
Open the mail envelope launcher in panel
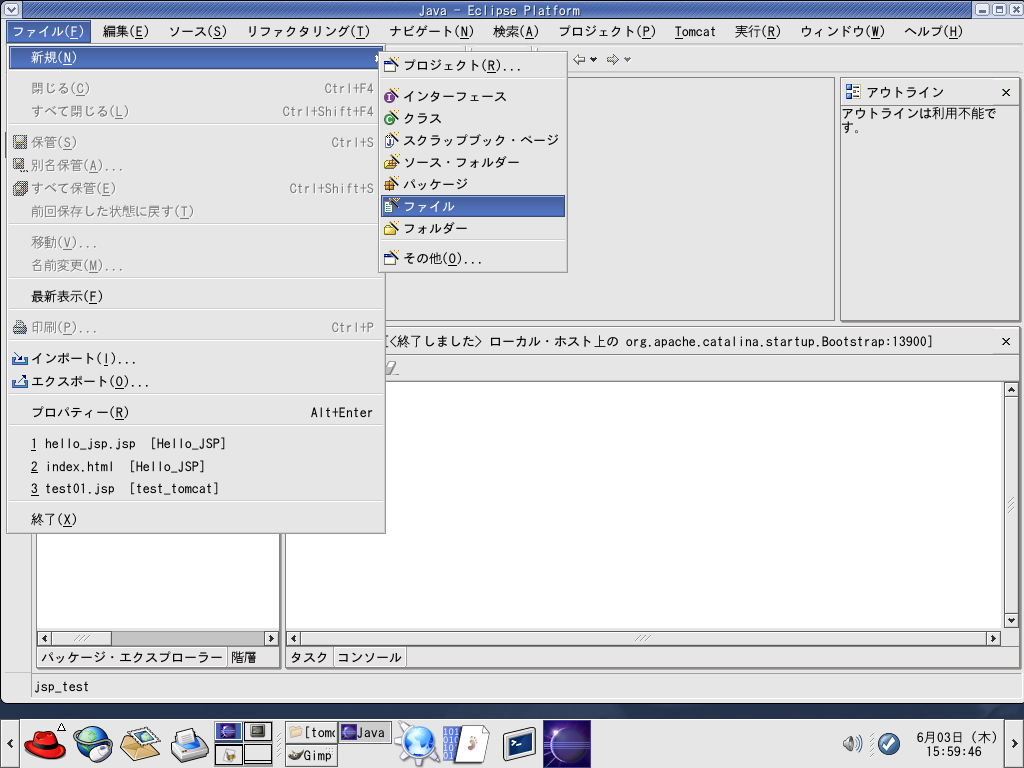(140, 744)
